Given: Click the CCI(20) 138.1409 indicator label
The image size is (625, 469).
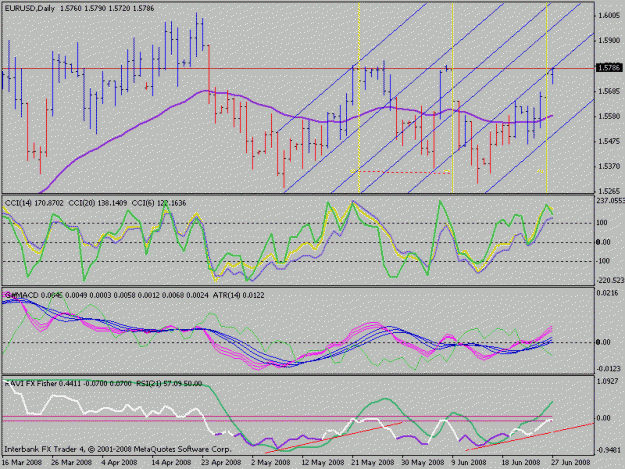Looking at the screenshot, I should coord(98,203).
